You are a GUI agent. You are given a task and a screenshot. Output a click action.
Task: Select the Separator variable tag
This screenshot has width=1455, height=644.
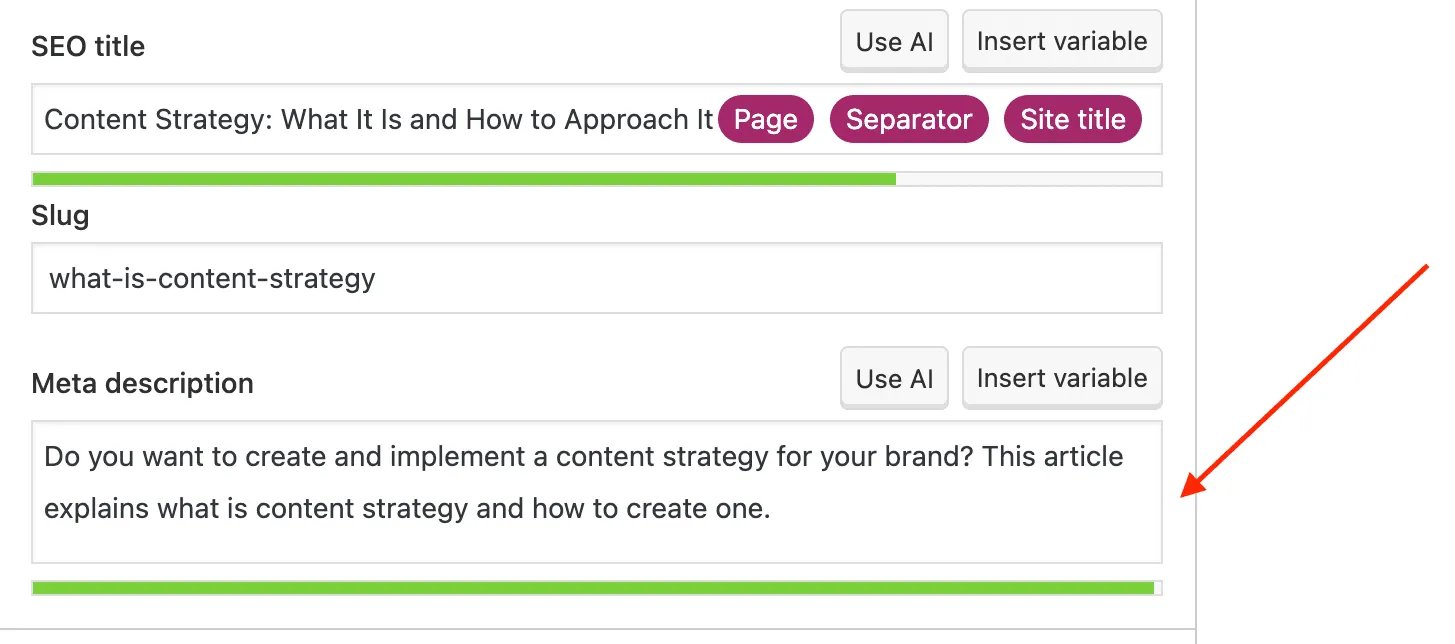click(x=908, y=119)
